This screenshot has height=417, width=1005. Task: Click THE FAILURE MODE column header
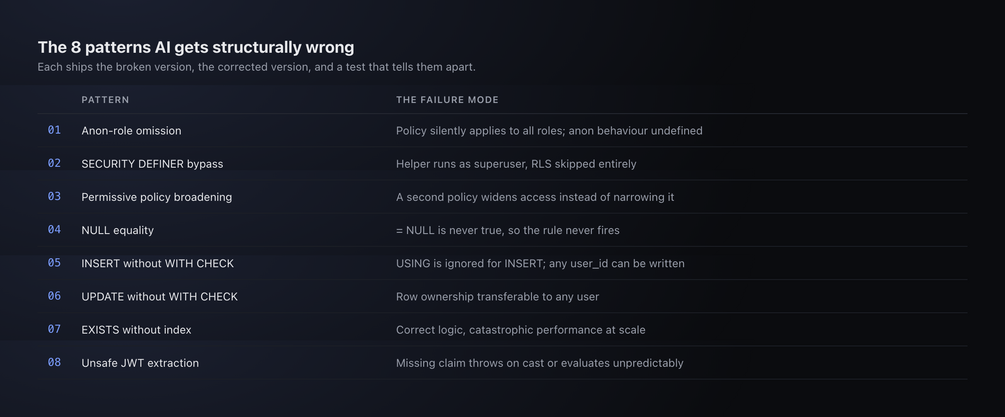[447, 100]
